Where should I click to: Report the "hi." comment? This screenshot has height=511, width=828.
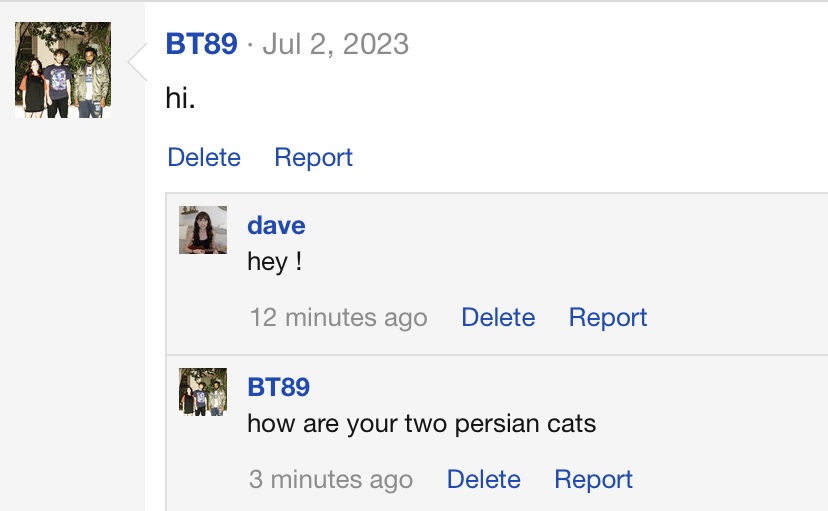[313, 158]
